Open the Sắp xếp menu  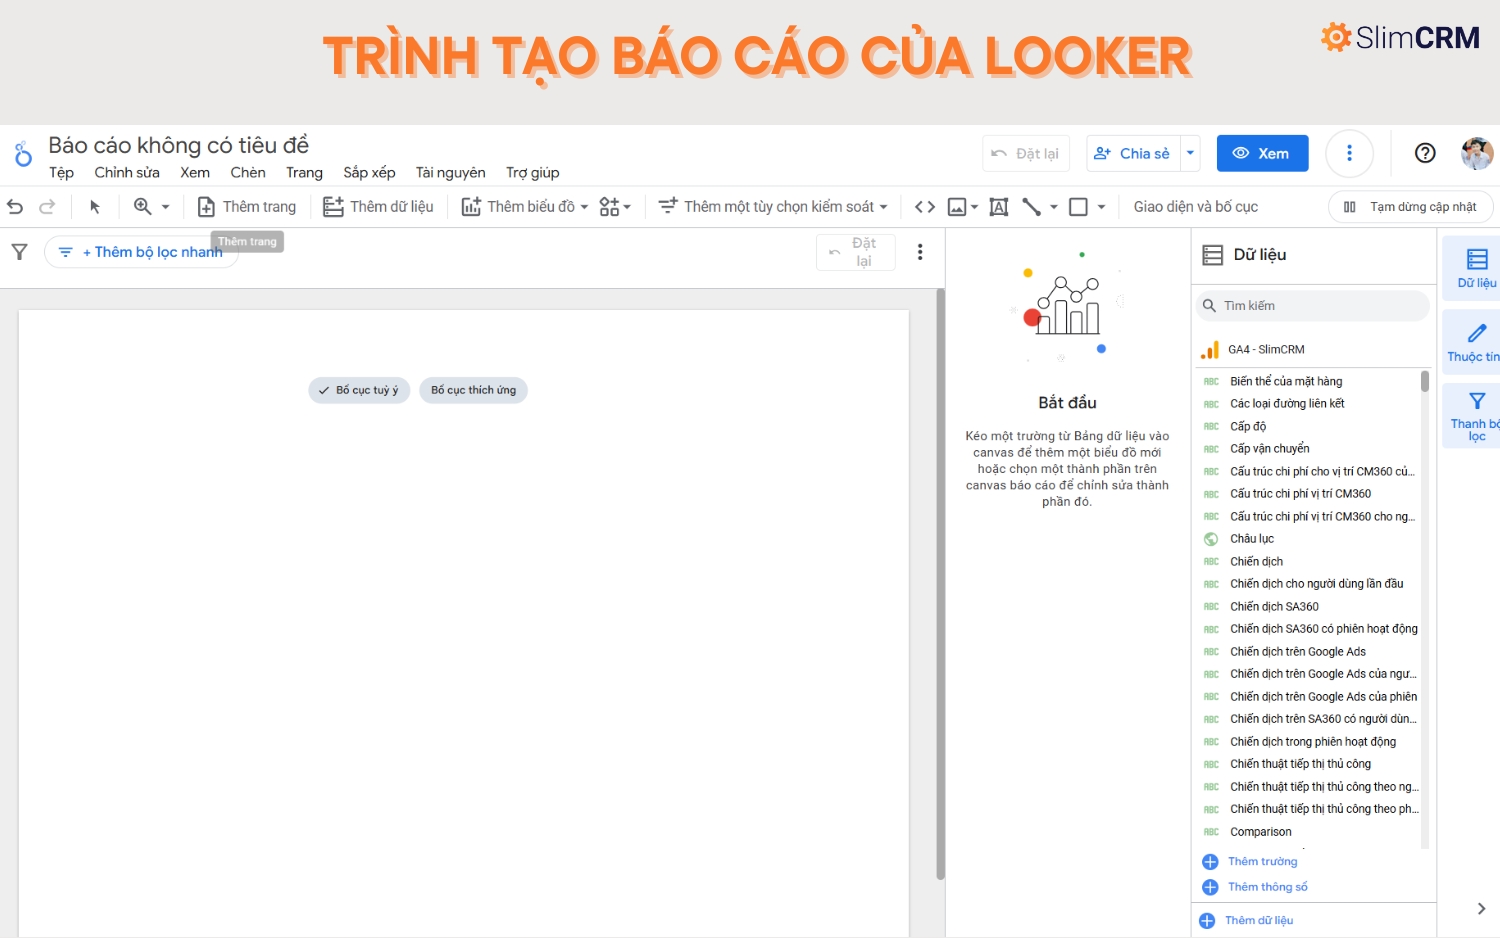369,173
